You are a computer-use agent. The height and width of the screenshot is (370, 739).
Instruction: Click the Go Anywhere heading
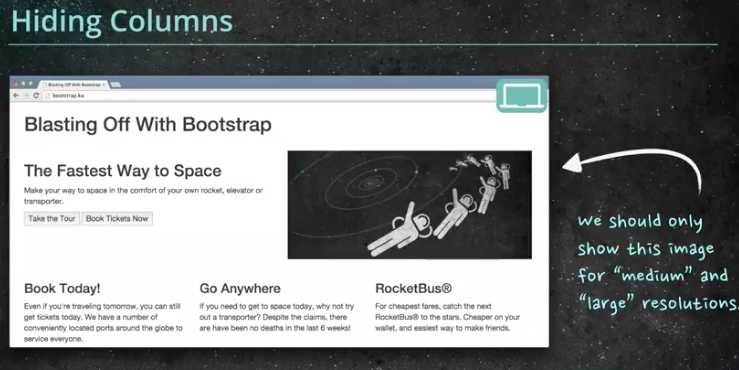240,288
